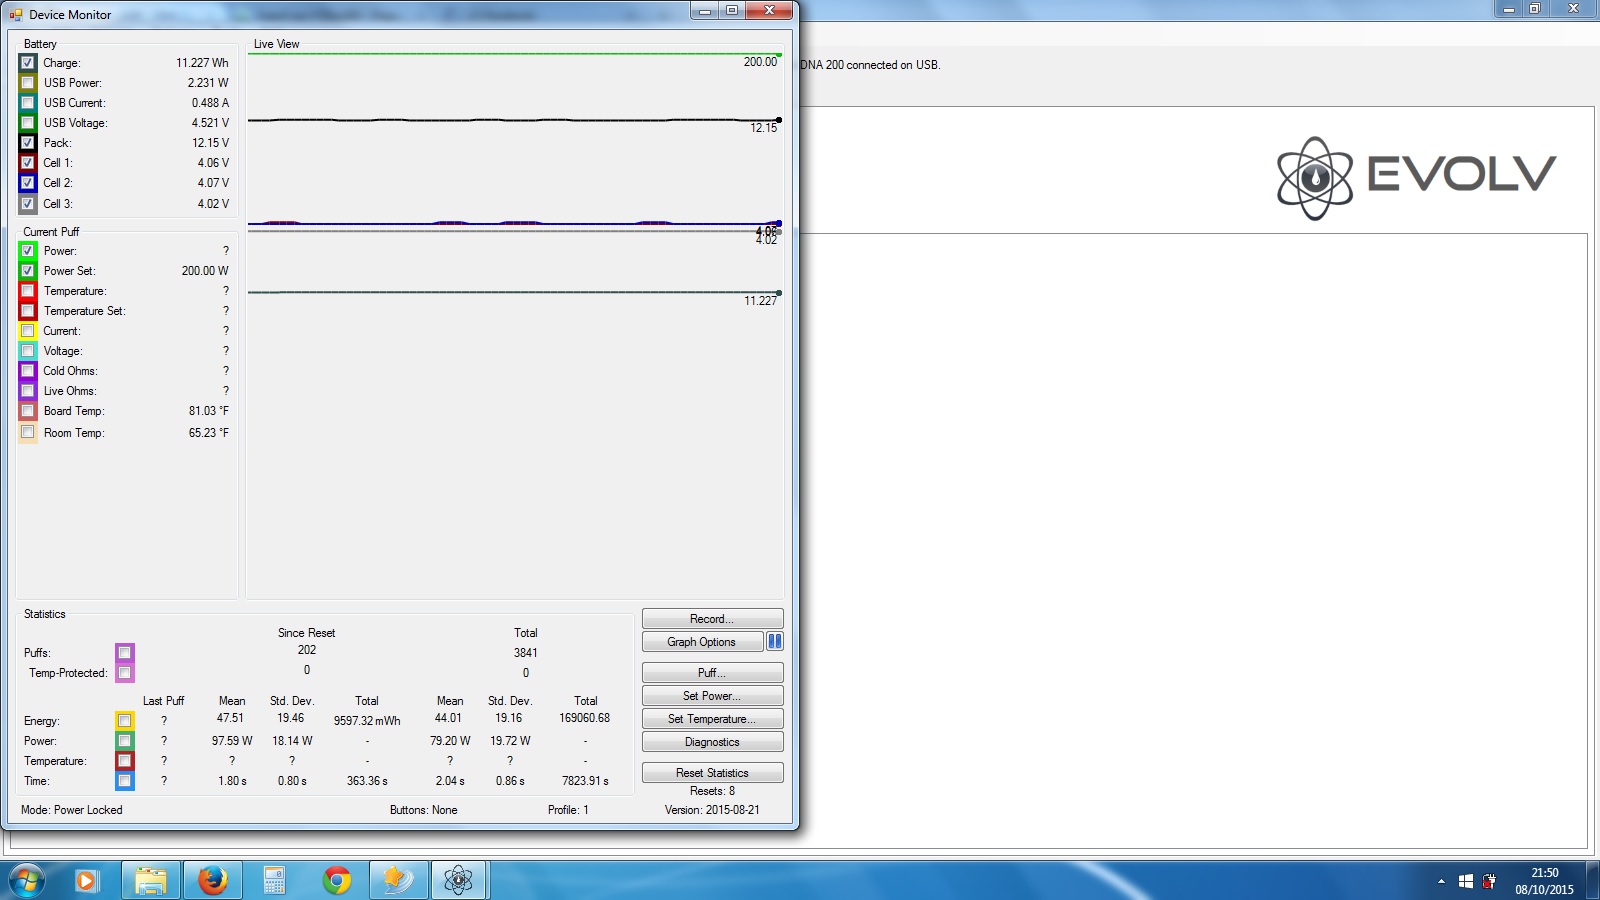Open Windows Explorer folder icon in the taskbar
This screenshot has height=900, width=1600.
pyautogui.click(x=151, y=880)
